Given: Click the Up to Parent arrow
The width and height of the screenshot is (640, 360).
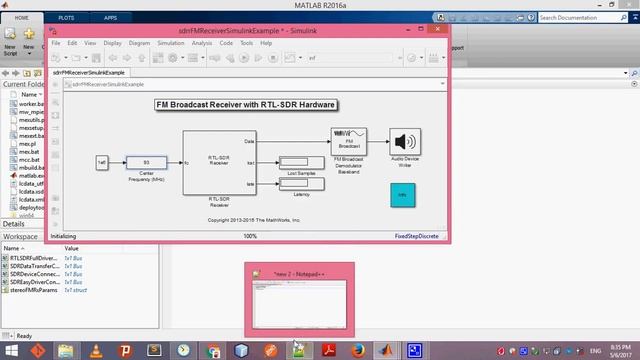Looking at the screenshot, I should (142, 58).
